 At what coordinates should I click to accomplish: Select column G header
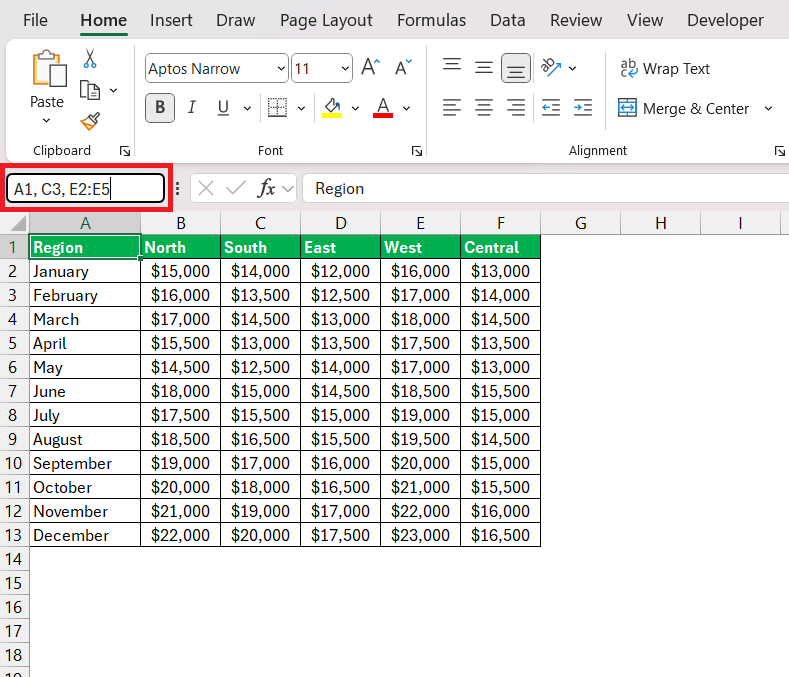(x=581, y=223)
